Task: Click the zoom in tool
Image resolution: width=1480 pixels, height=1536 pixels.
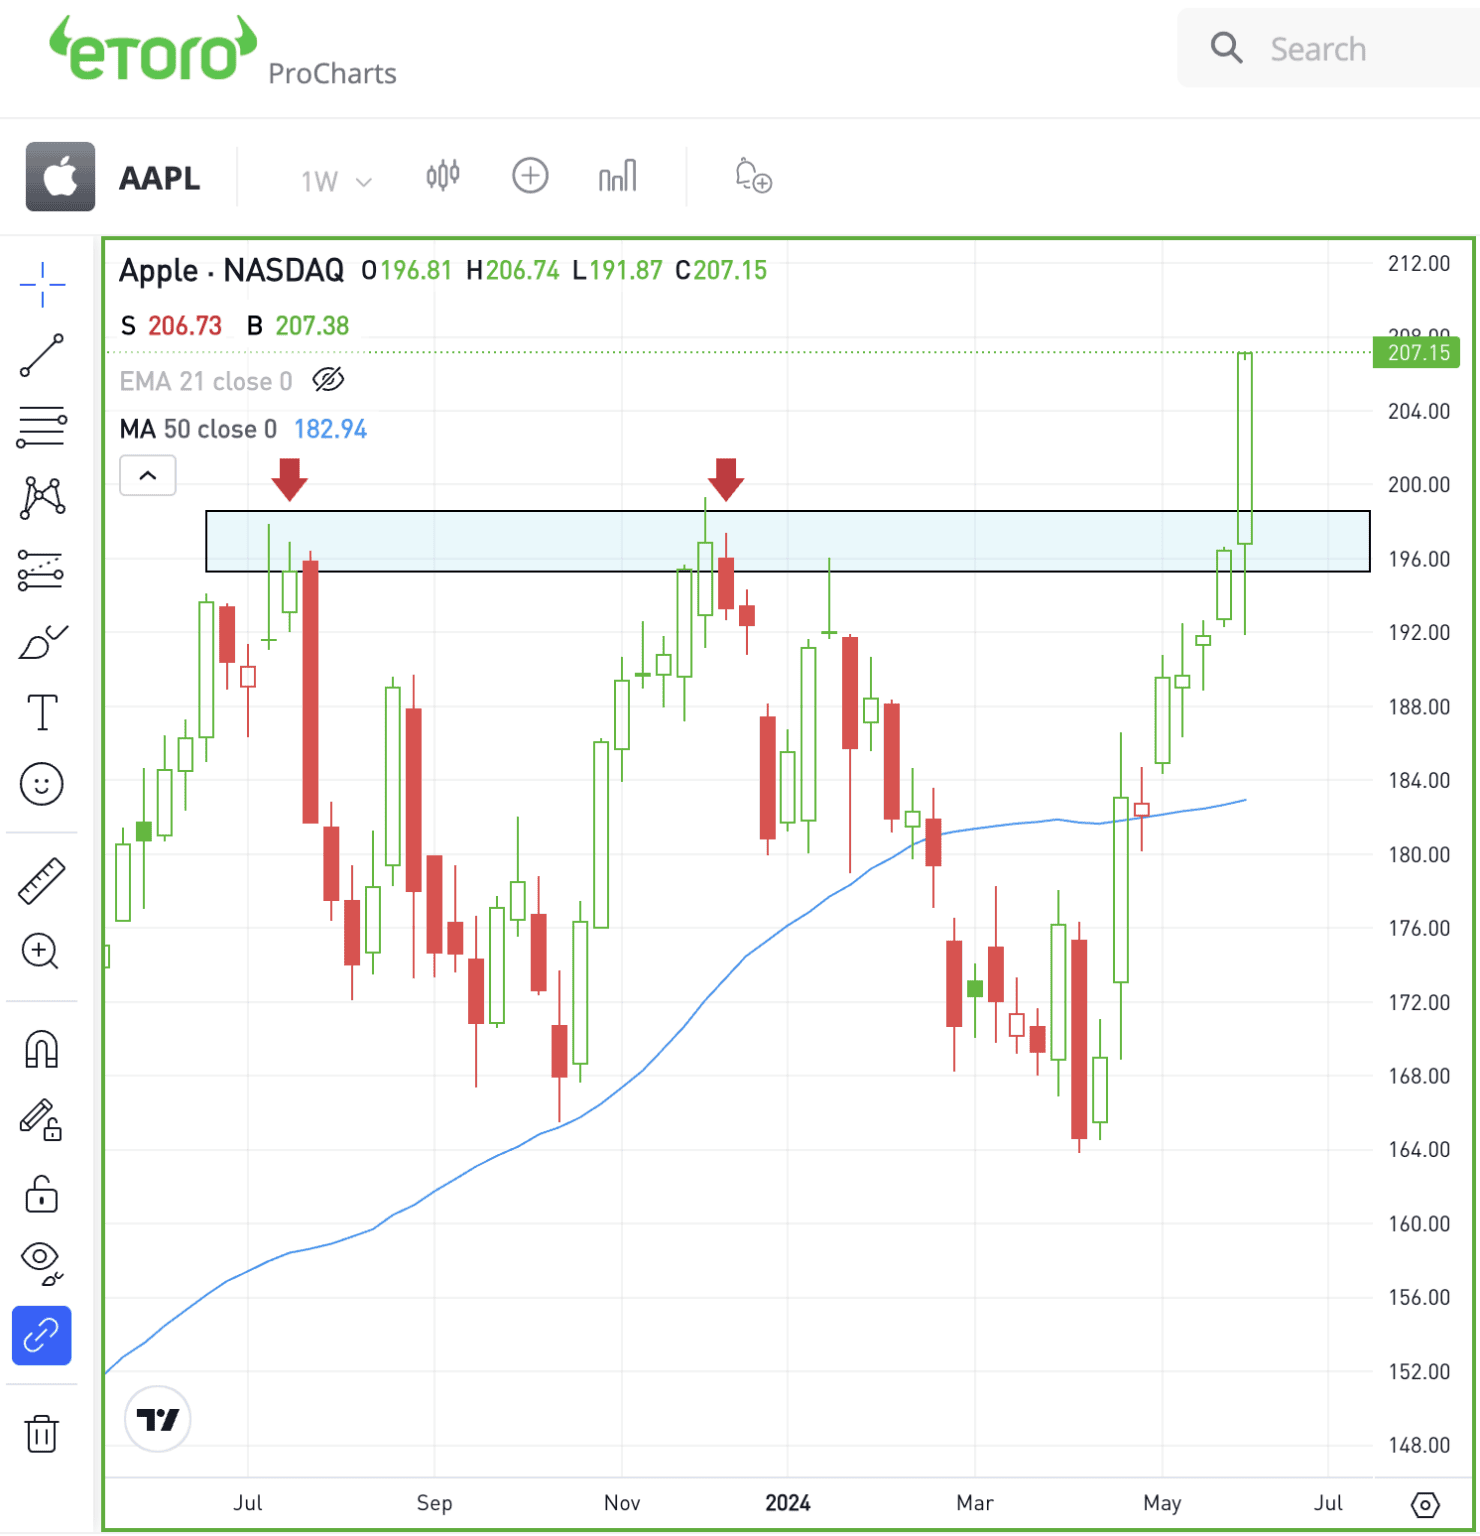Action: [42, 951]
